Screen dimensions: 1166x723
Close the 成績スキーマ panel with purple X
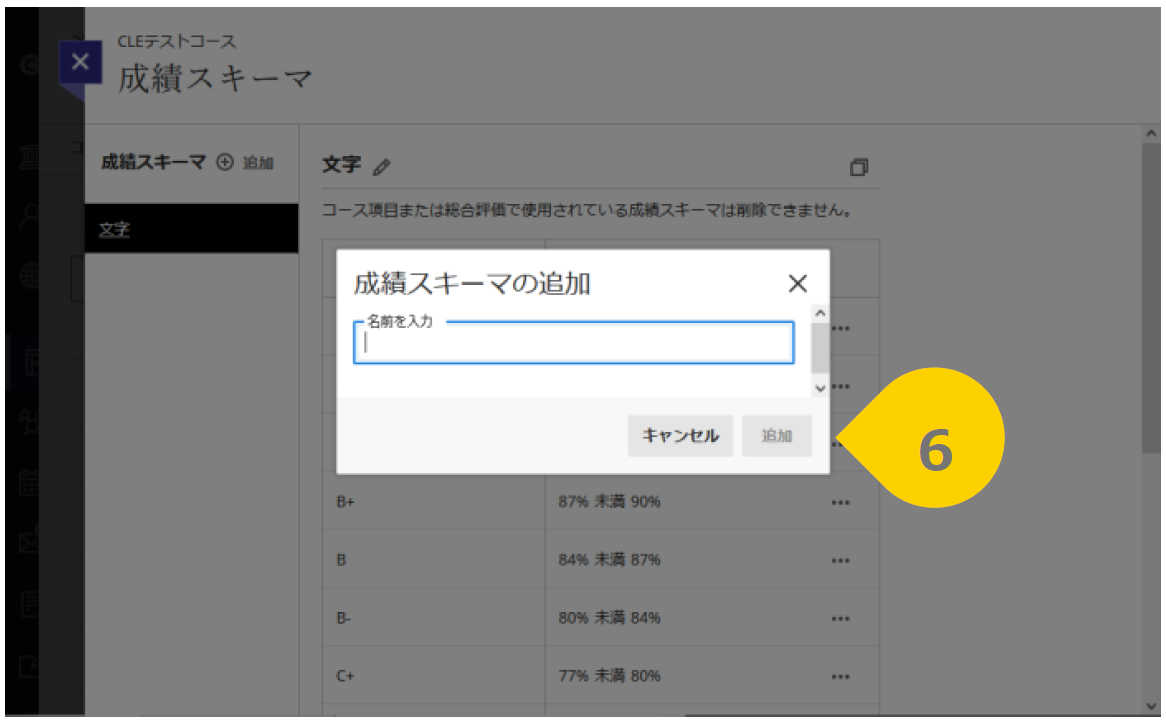80,62
